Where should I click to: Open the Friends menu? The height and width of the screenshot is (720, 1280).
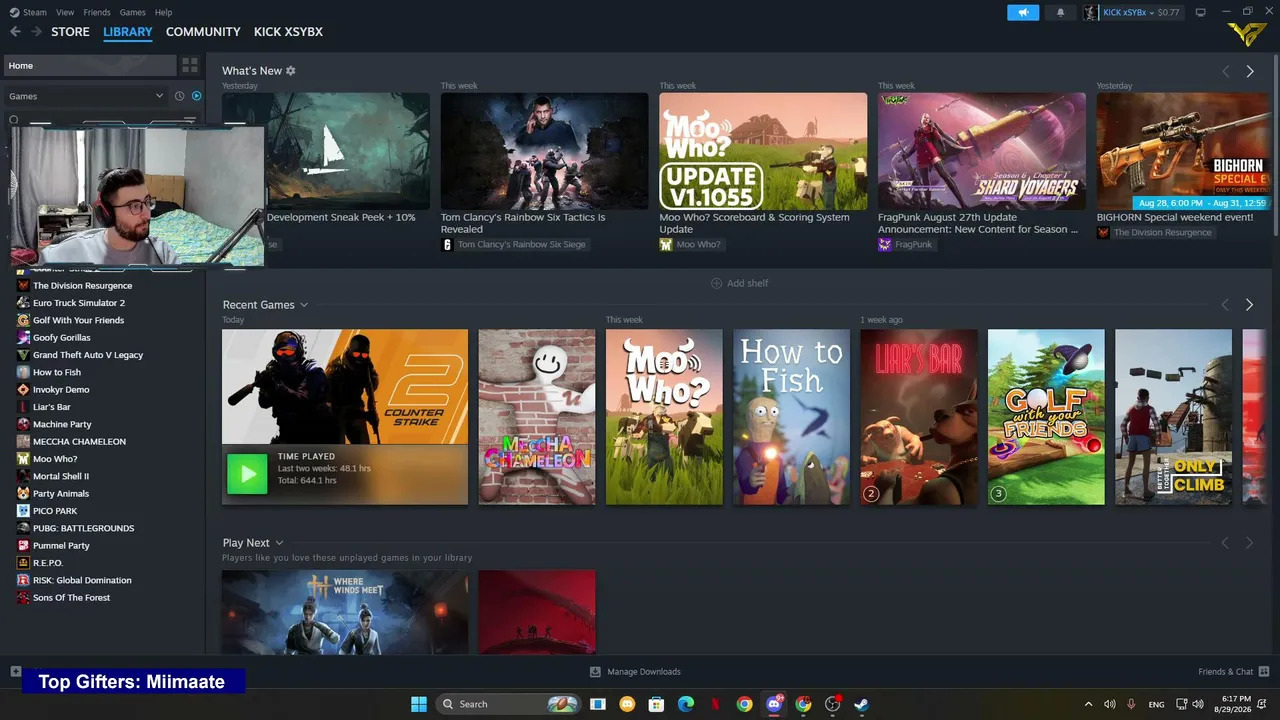97,13
